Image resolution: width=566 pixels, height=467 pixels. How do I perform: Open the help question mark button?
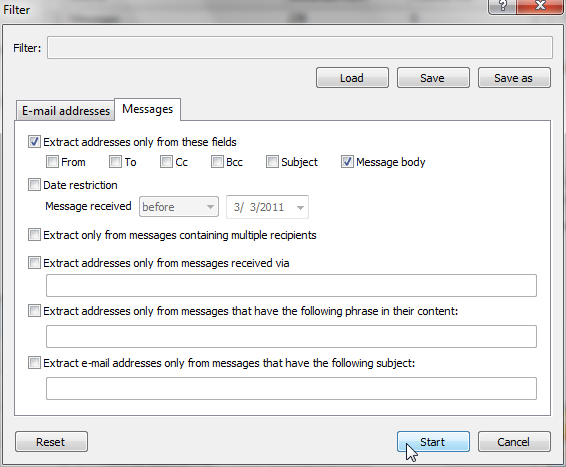(x=502, y=6)
